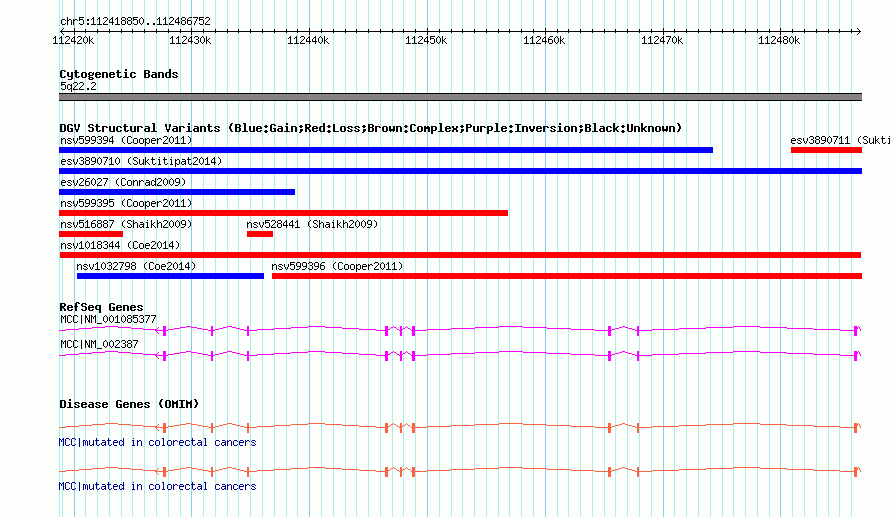This screenshot has height=517, width=890.
Task: Open the nsv599395 (Cooper2011) label
Action: pyautogui.click(x=126, y=203)
